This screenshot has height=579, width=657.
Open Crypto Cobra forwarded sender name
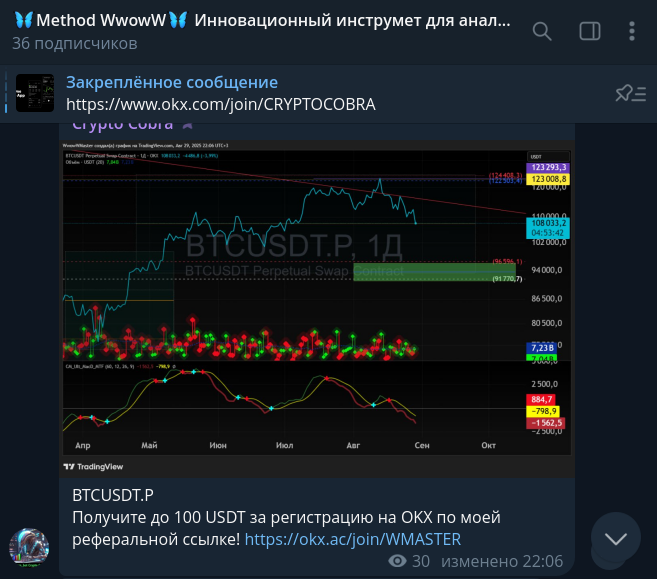coord(120,125)
